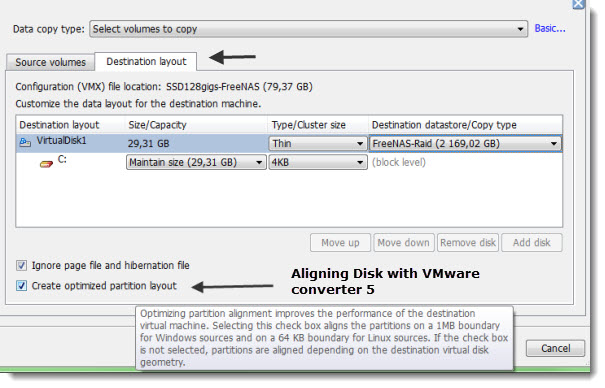Image resolution: width=605 pixels, height=388 pixels.
Task: Click the SSD128gigs-FreeNAS (79,37 GB) location text
Action: [x=239, y=86]
